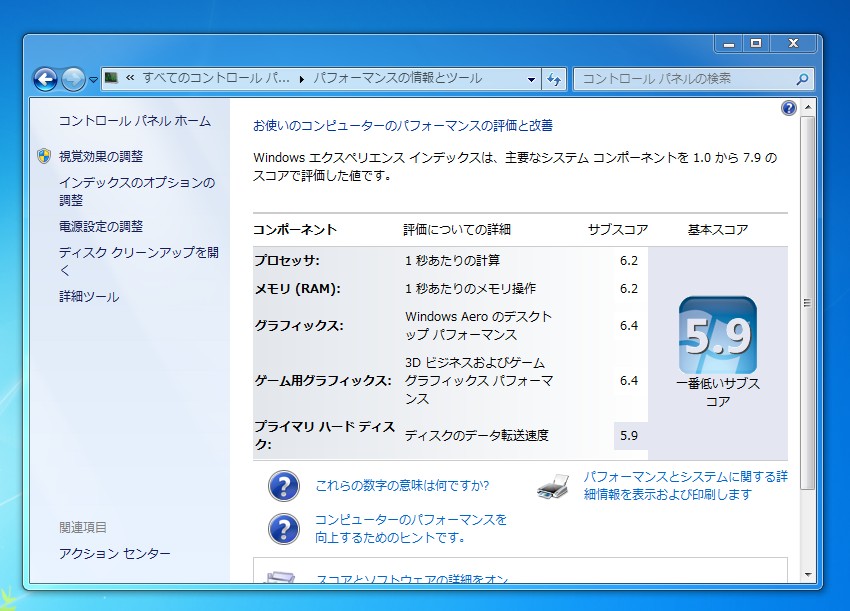Screen dimensions: 850x611
Task: Open パフォーマンスとシステムに関する詳細情報を表示および印刷 link
Action: (x=685, y=486)
